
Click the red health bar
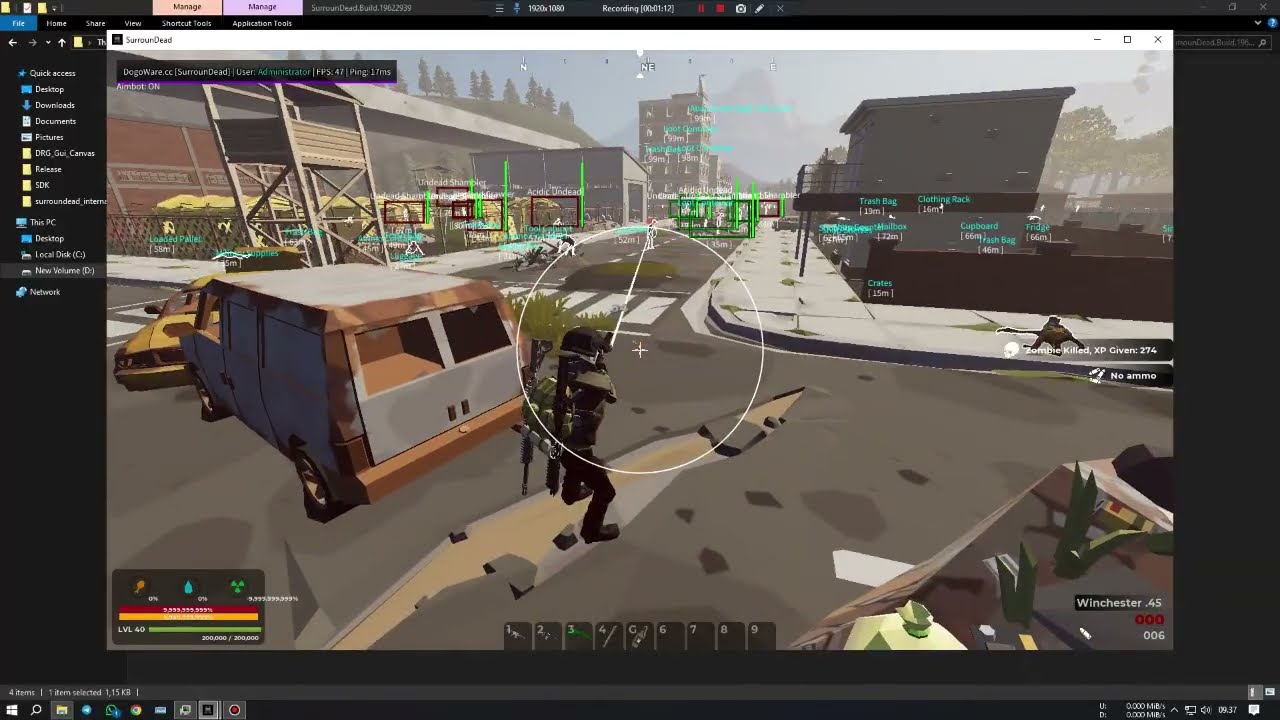tap(188, 609)
